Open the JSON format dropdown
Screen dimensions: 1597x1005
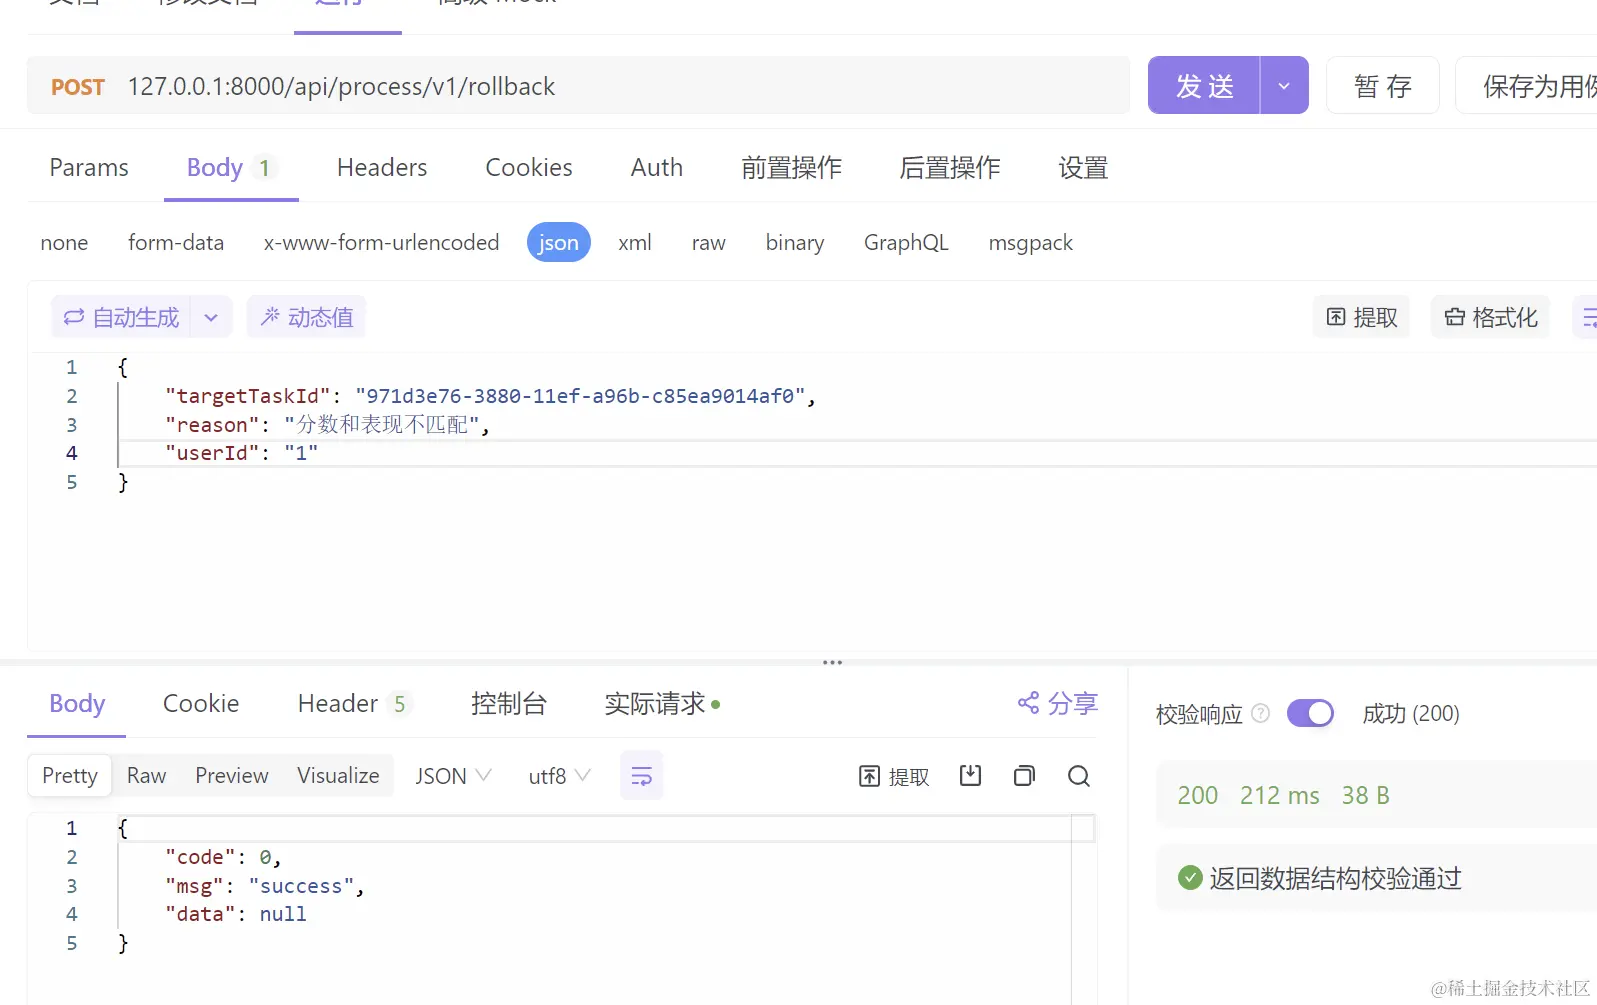click(453, 776)
